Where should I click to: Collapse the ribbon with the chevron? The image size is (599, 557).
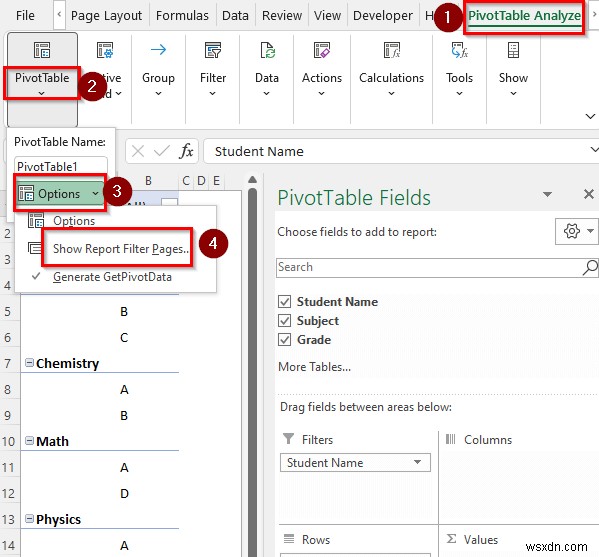pos(590,116)
